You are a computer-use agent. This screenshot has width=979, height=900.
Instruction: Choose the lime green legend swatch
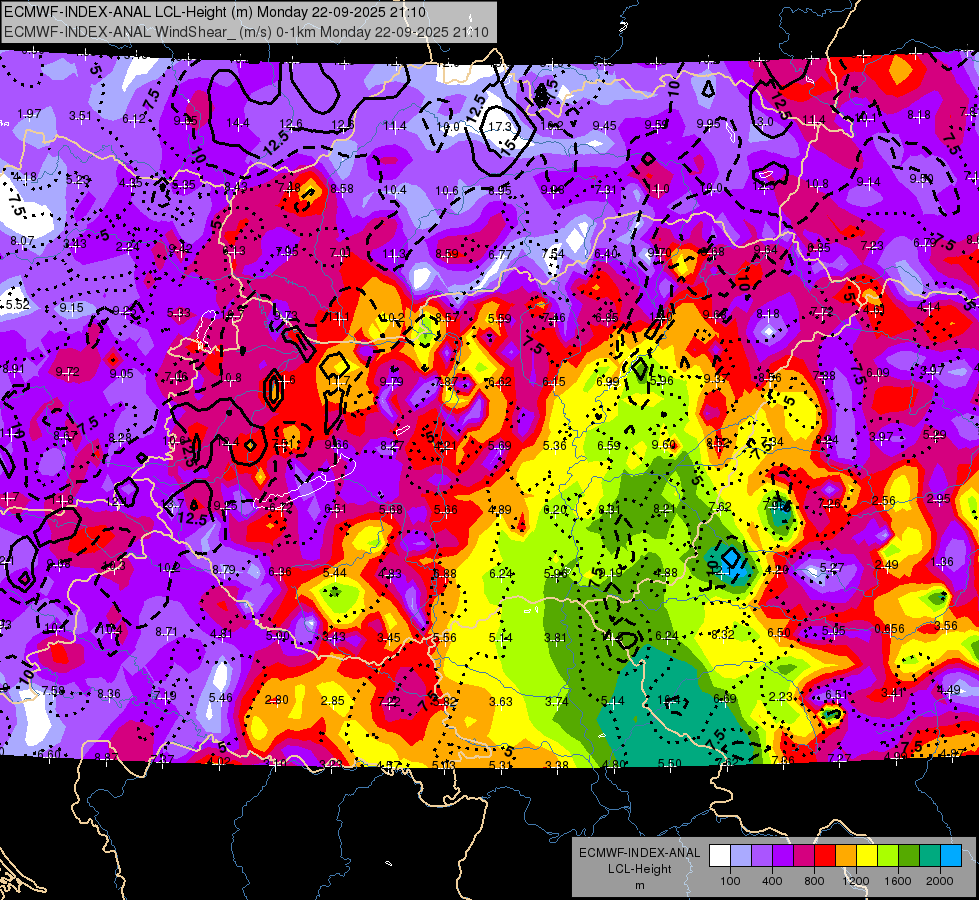click(888, 856)
